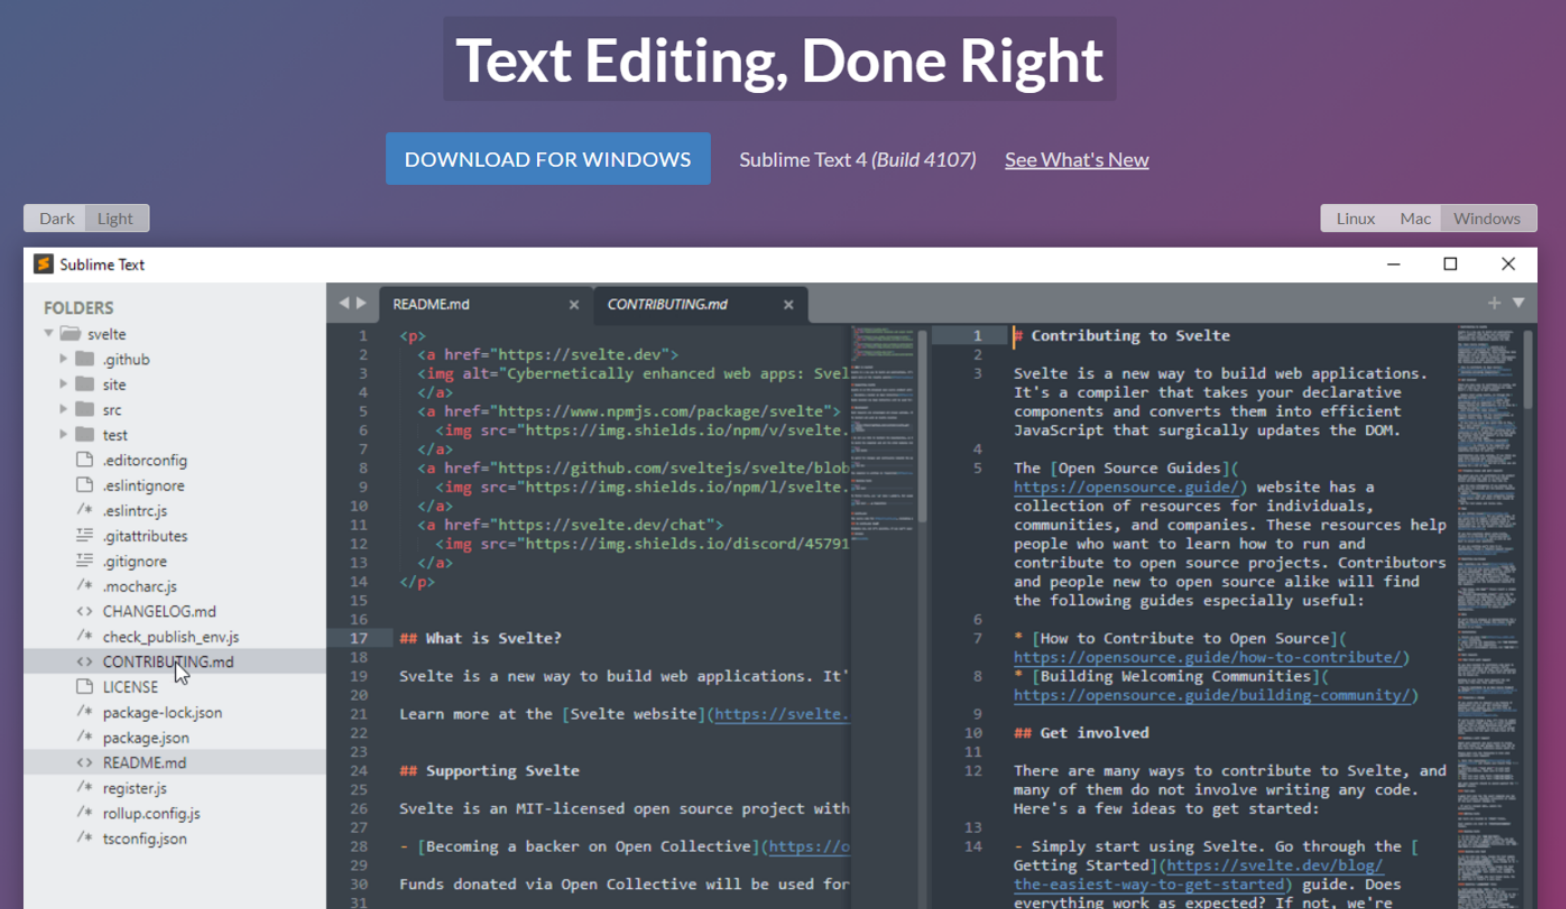This screenshot has height=909, width=1566.
Task: Click the plain file icon beside LICENSE
Action: point(84,686)
